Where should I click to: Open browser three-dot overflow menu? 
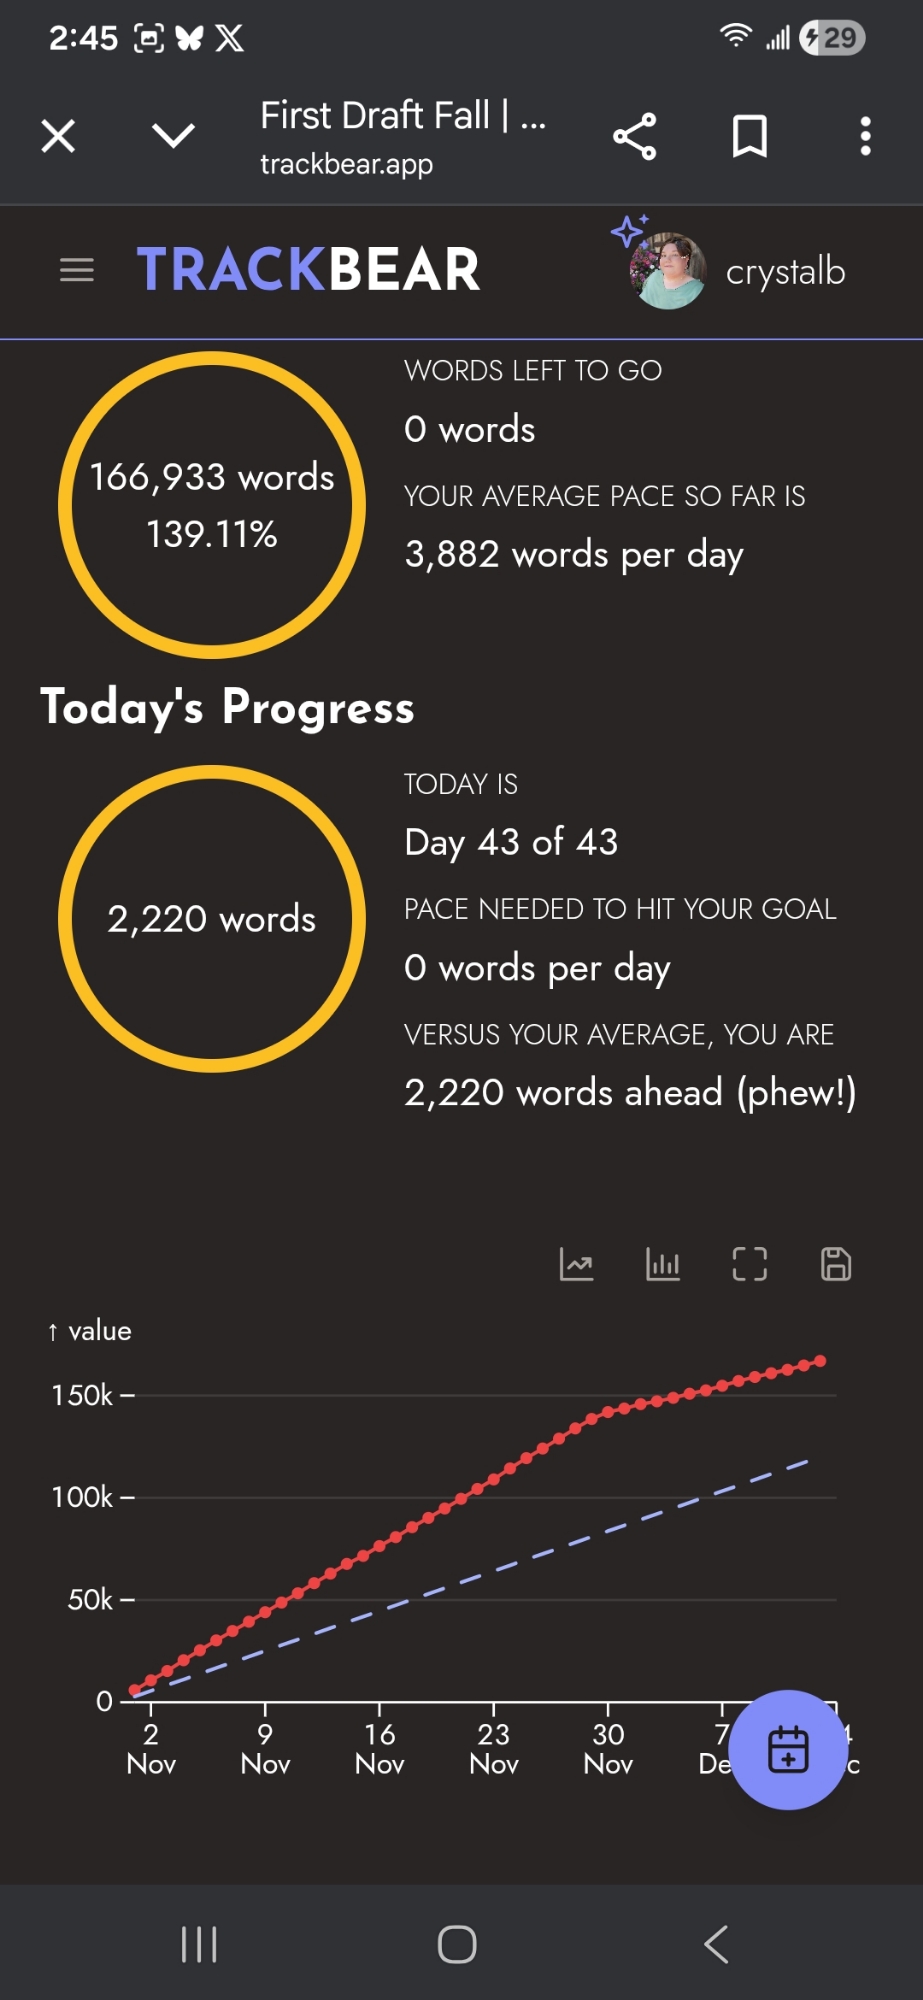click(x=866, y=136)
